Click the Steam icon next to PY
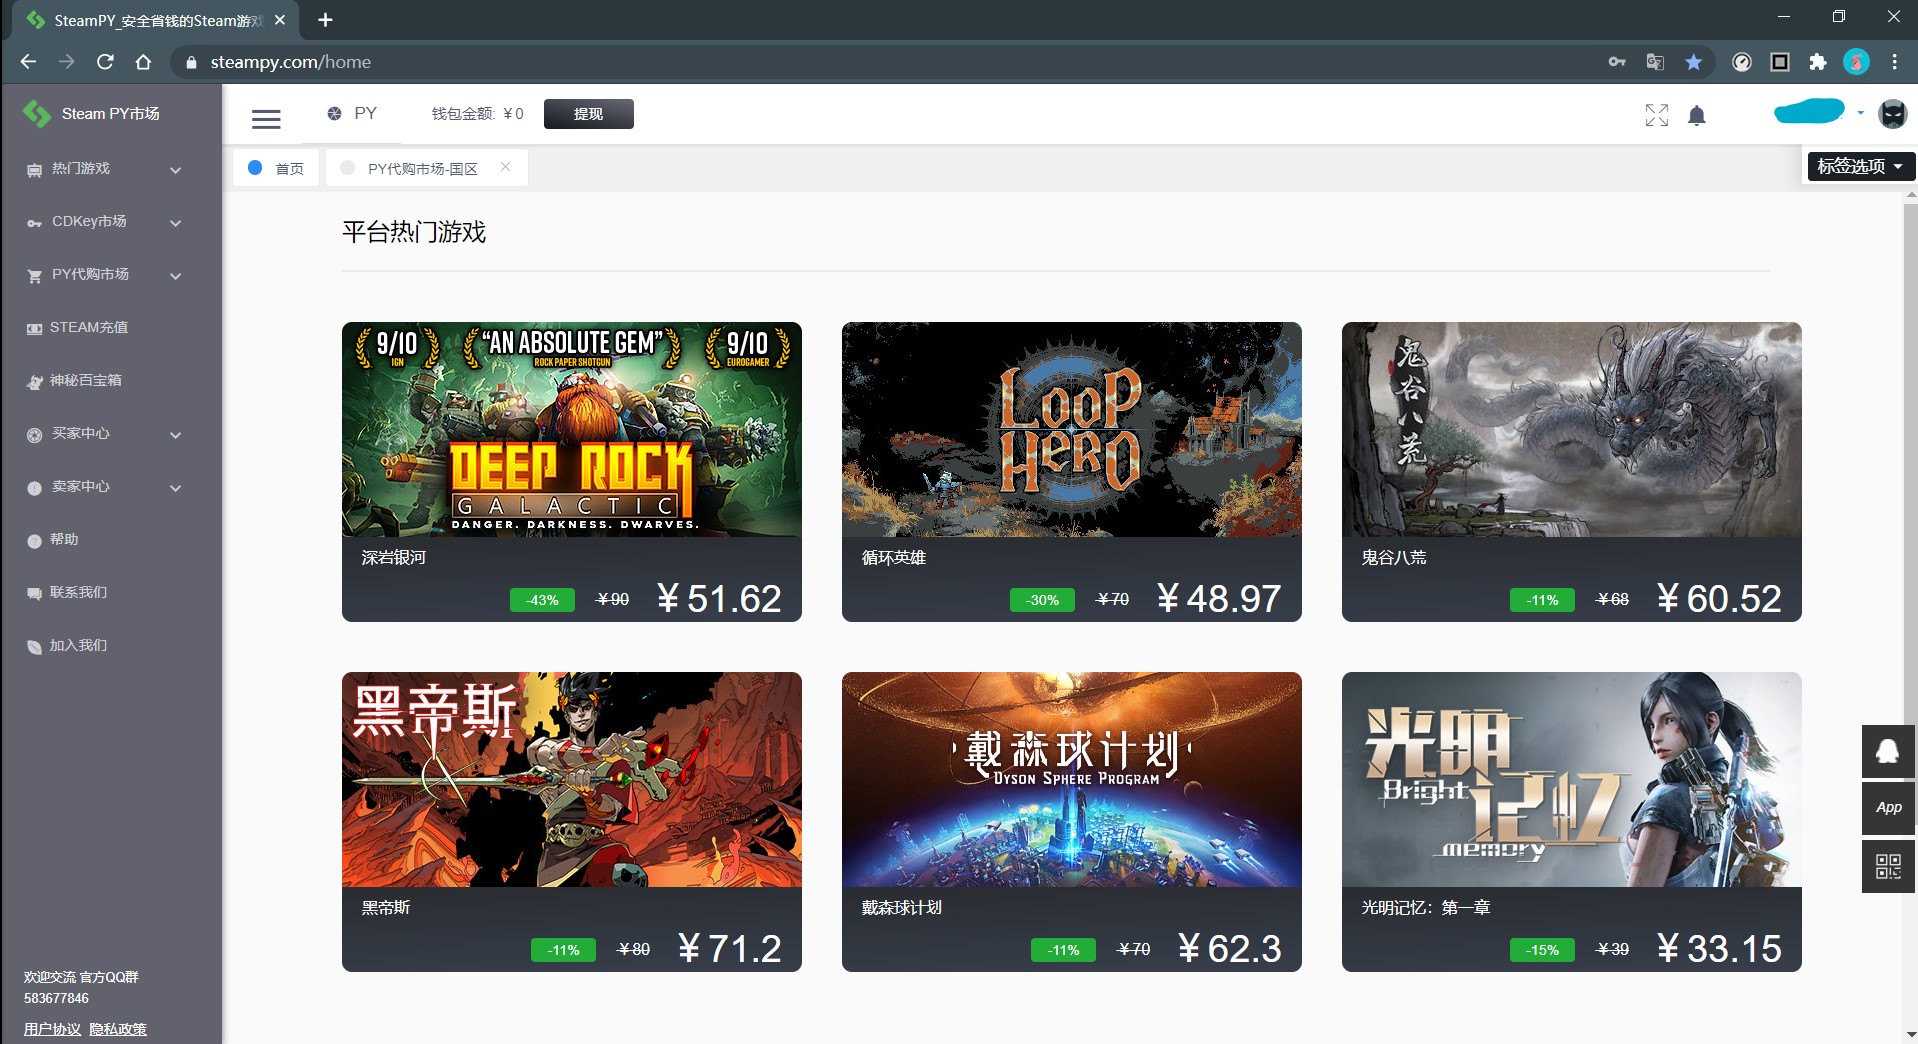Screen dimensions: 1918x1044 [334, 114]
